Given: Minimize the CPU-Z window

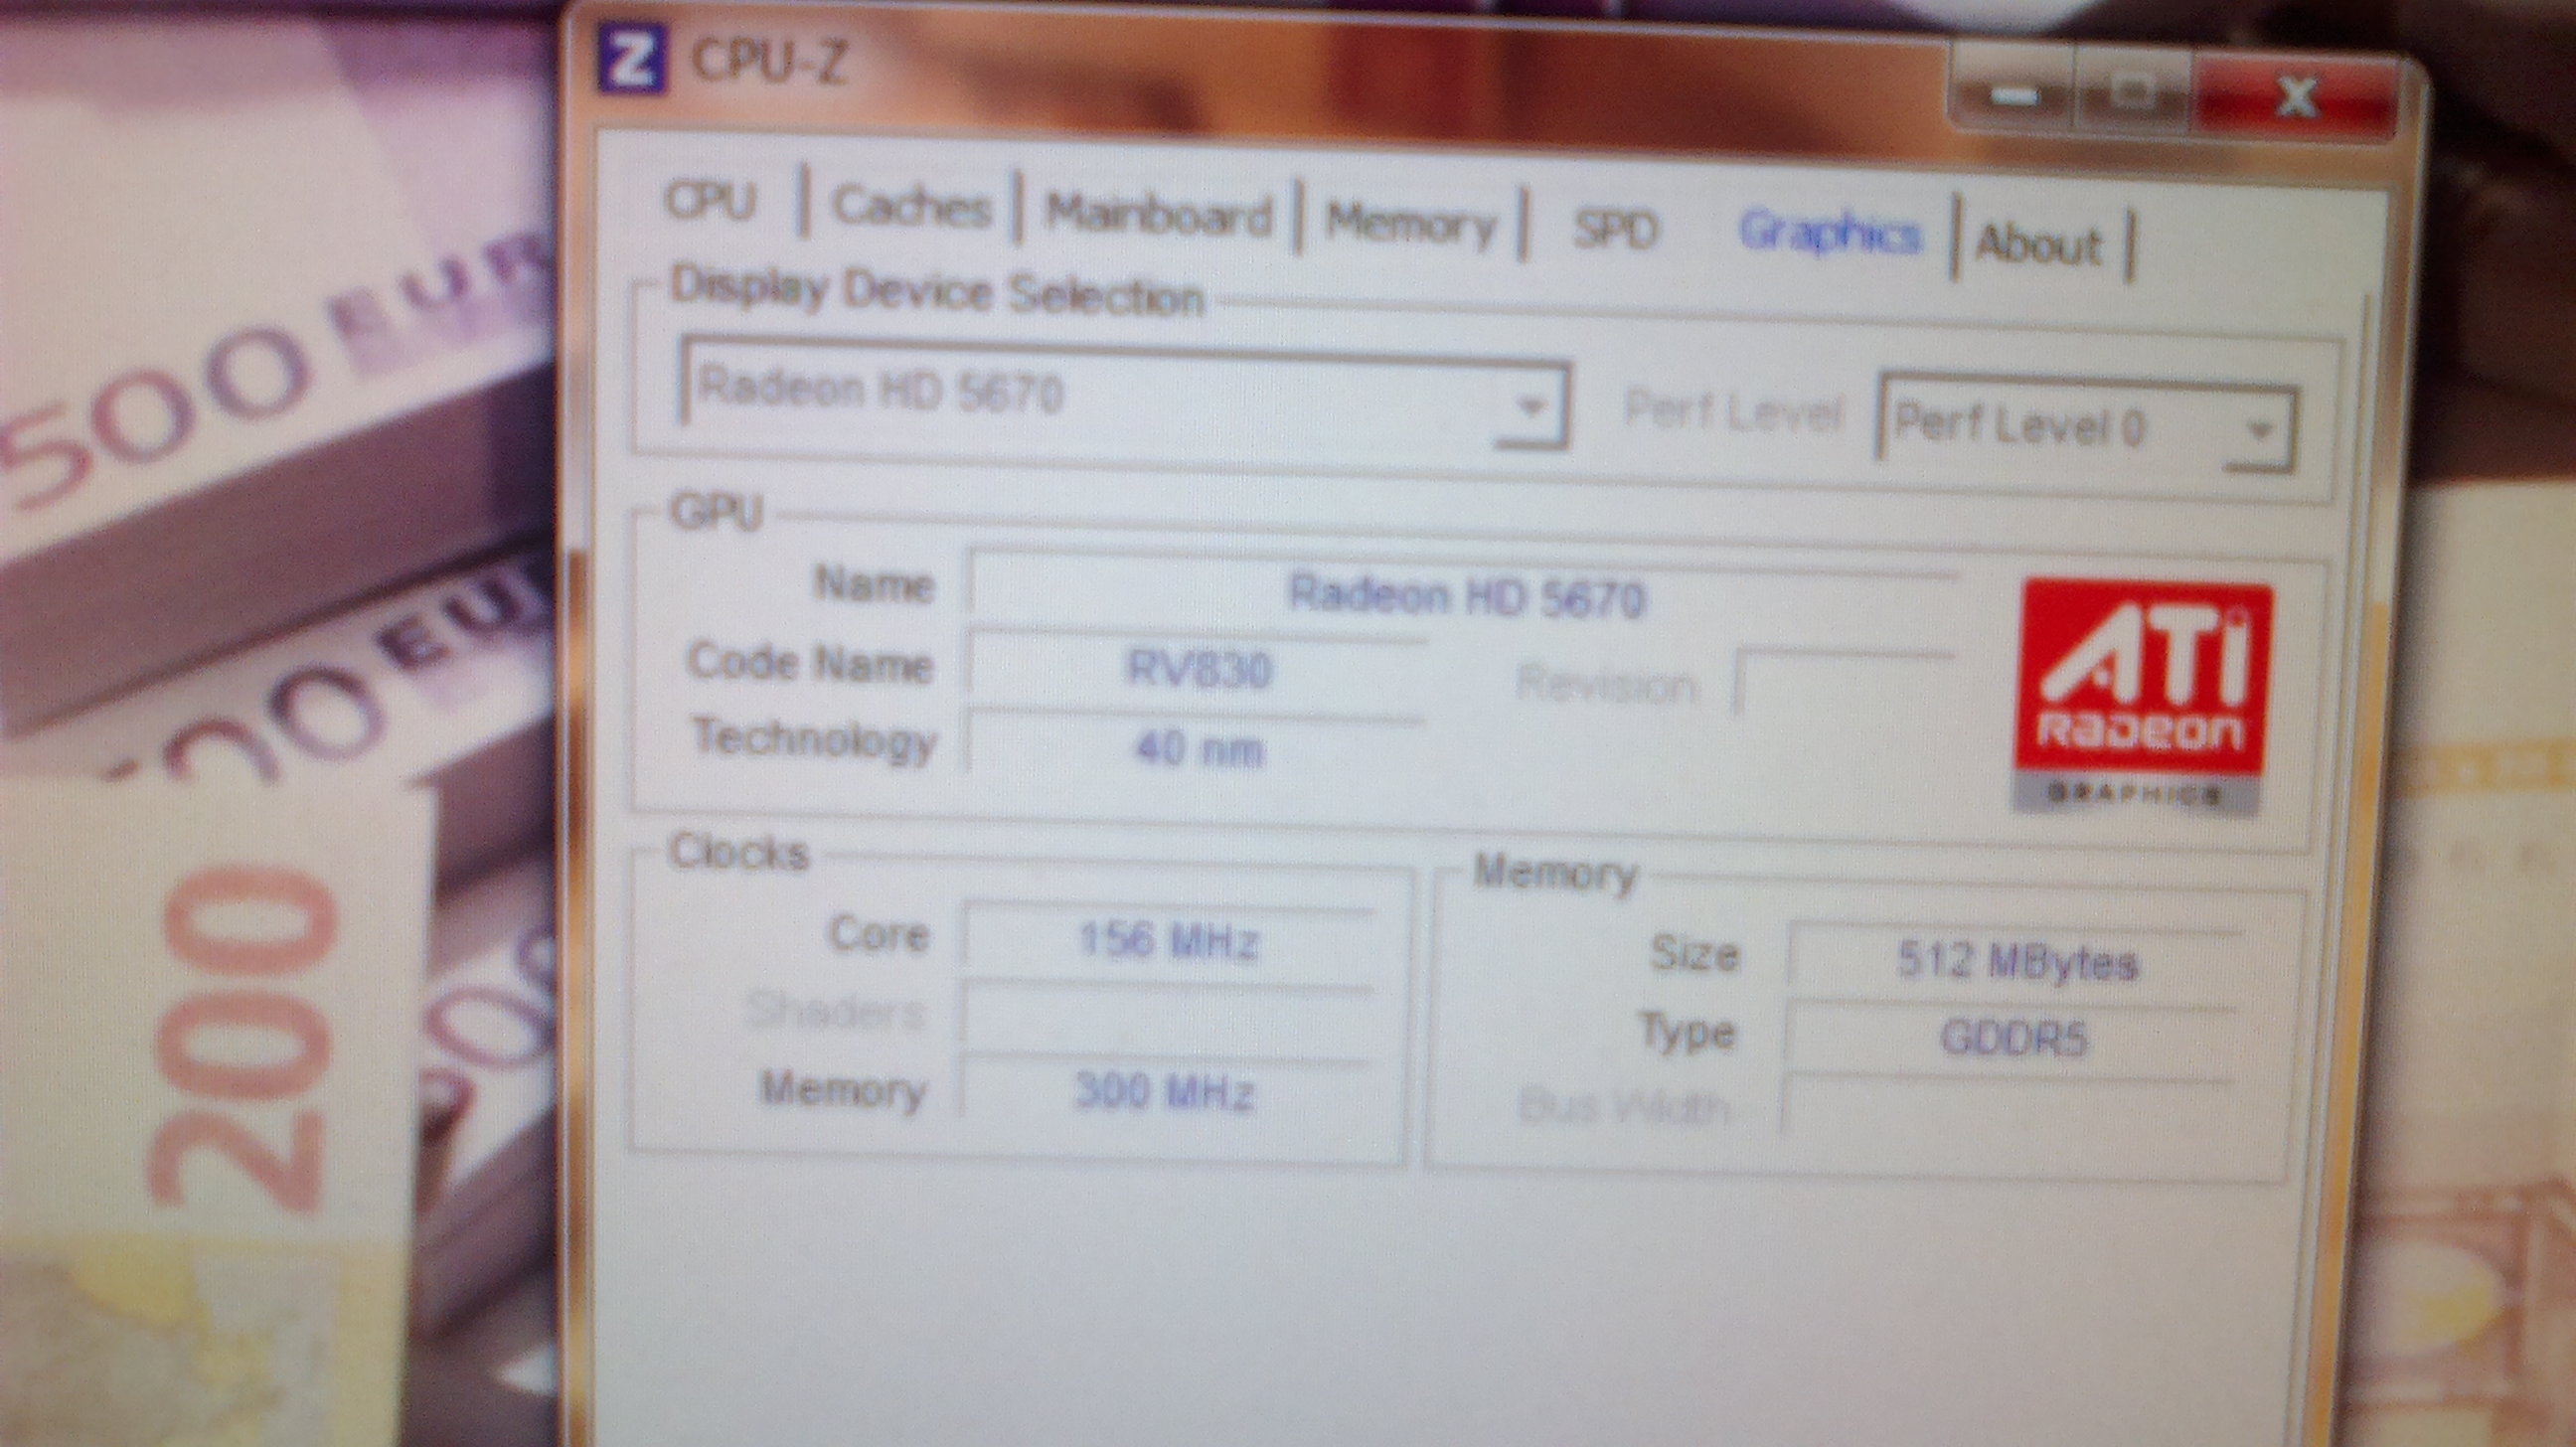Looking at the screenshot, I should [2015, 96].
